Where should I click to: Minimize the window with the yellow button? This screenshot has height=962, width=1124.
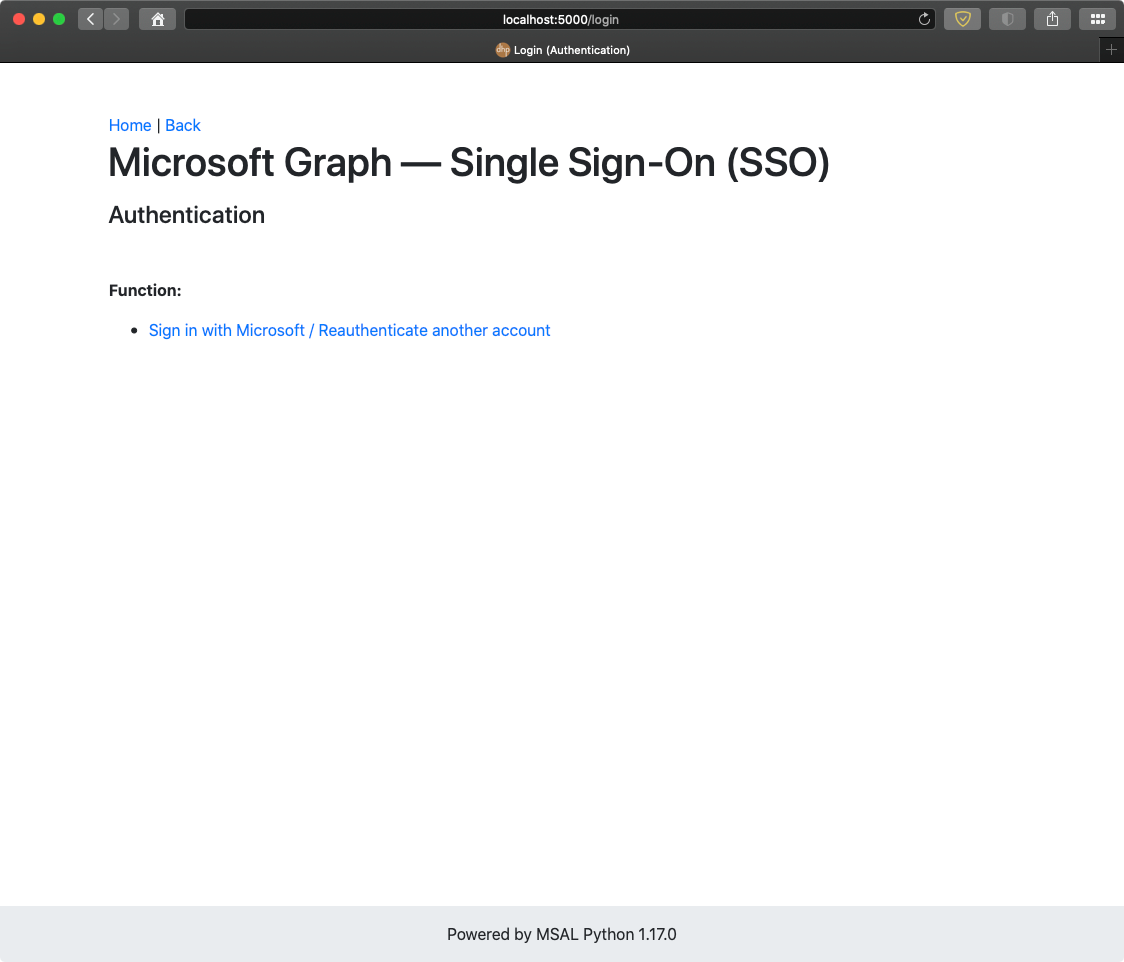[x=39, y=19]
